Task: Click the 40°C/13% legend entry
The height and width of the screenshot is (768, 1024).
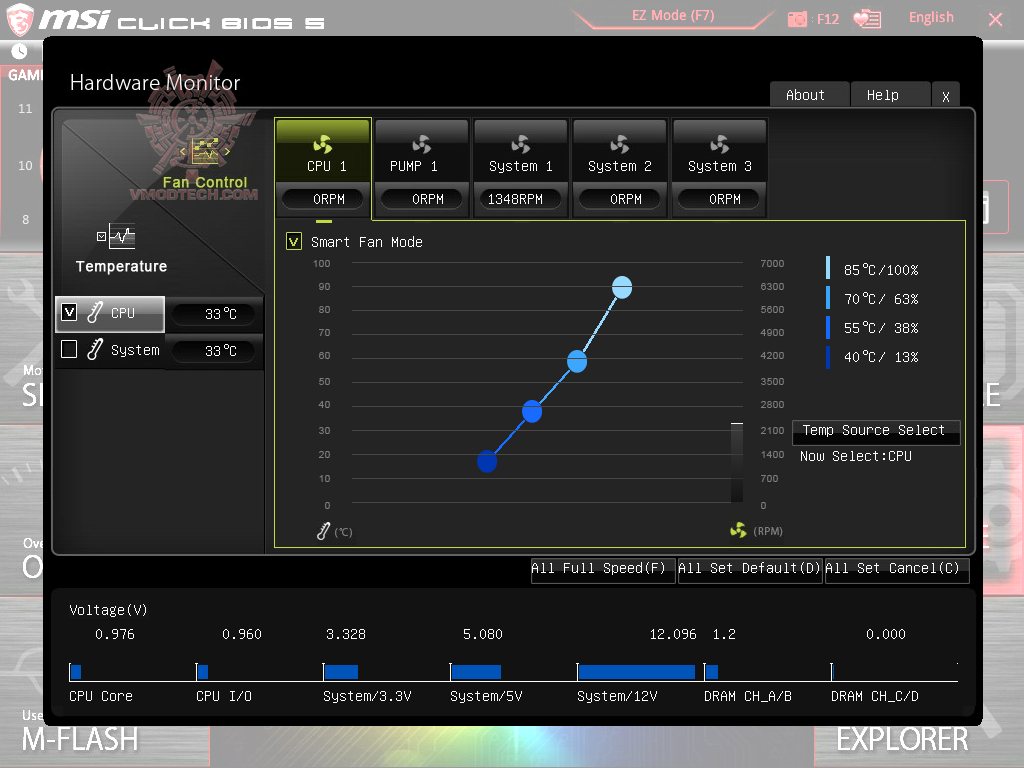Action: [873, 357]
